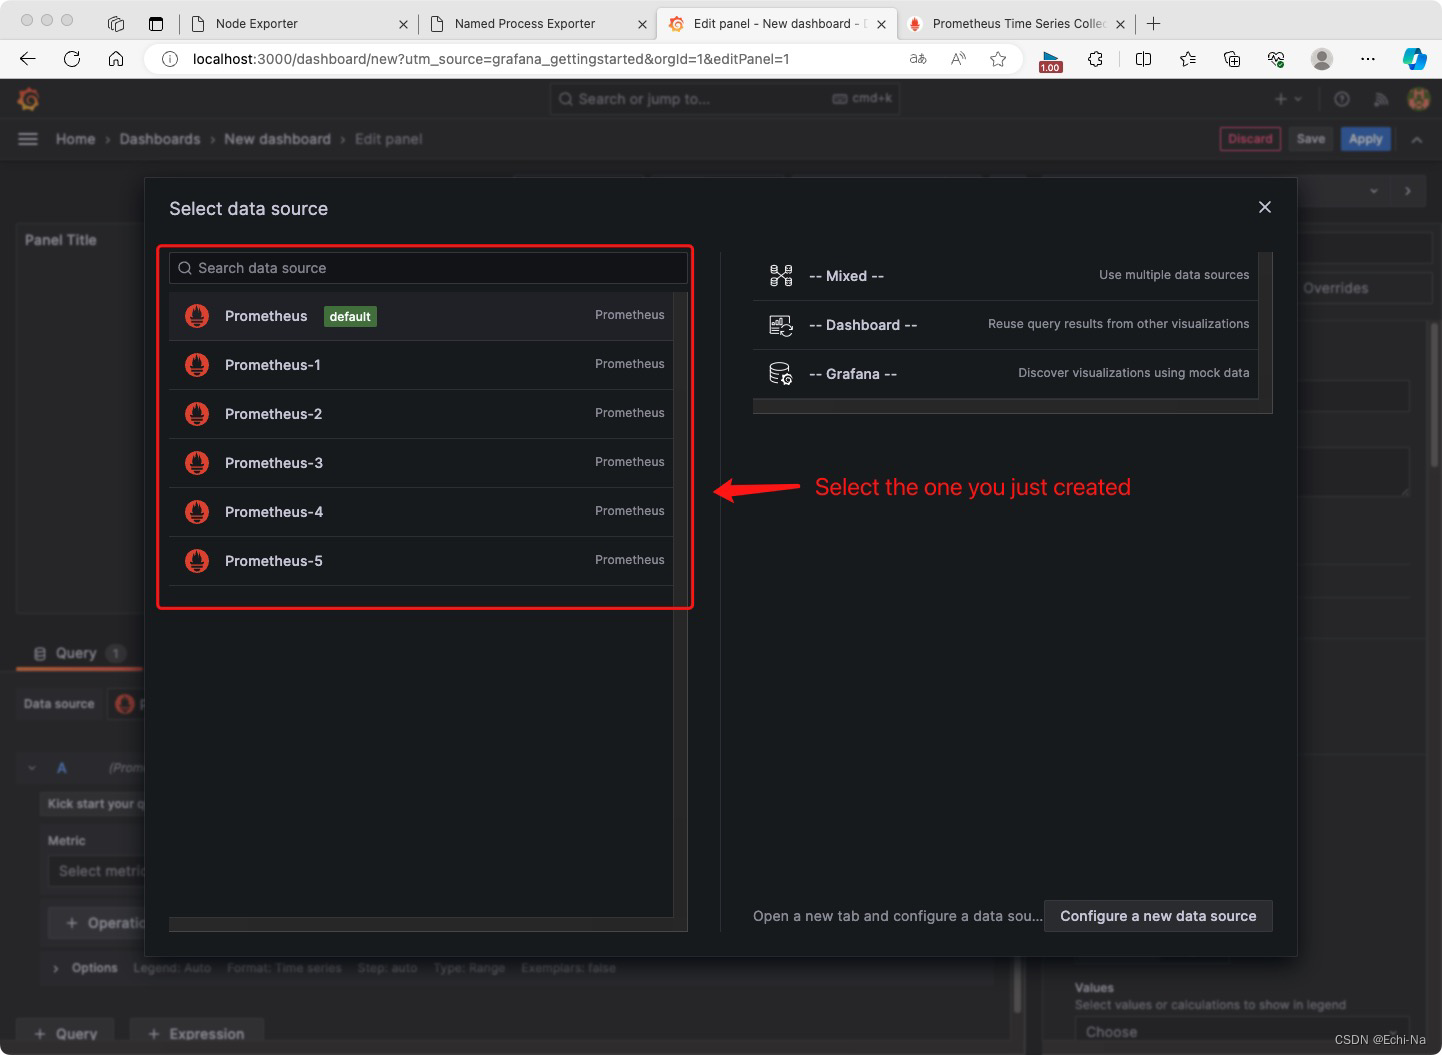Select the Prometheus-5 data source
Screen dimensions: 1442x1055
[421, 561]
